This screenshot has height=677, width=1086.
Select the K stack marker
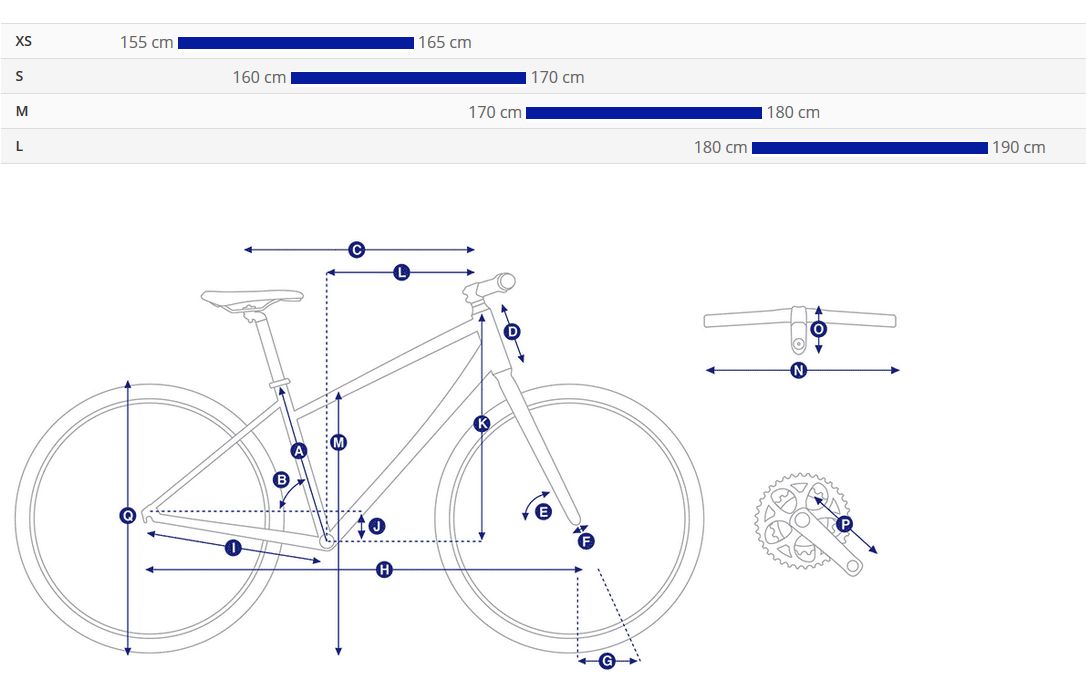tap(482, 423)
